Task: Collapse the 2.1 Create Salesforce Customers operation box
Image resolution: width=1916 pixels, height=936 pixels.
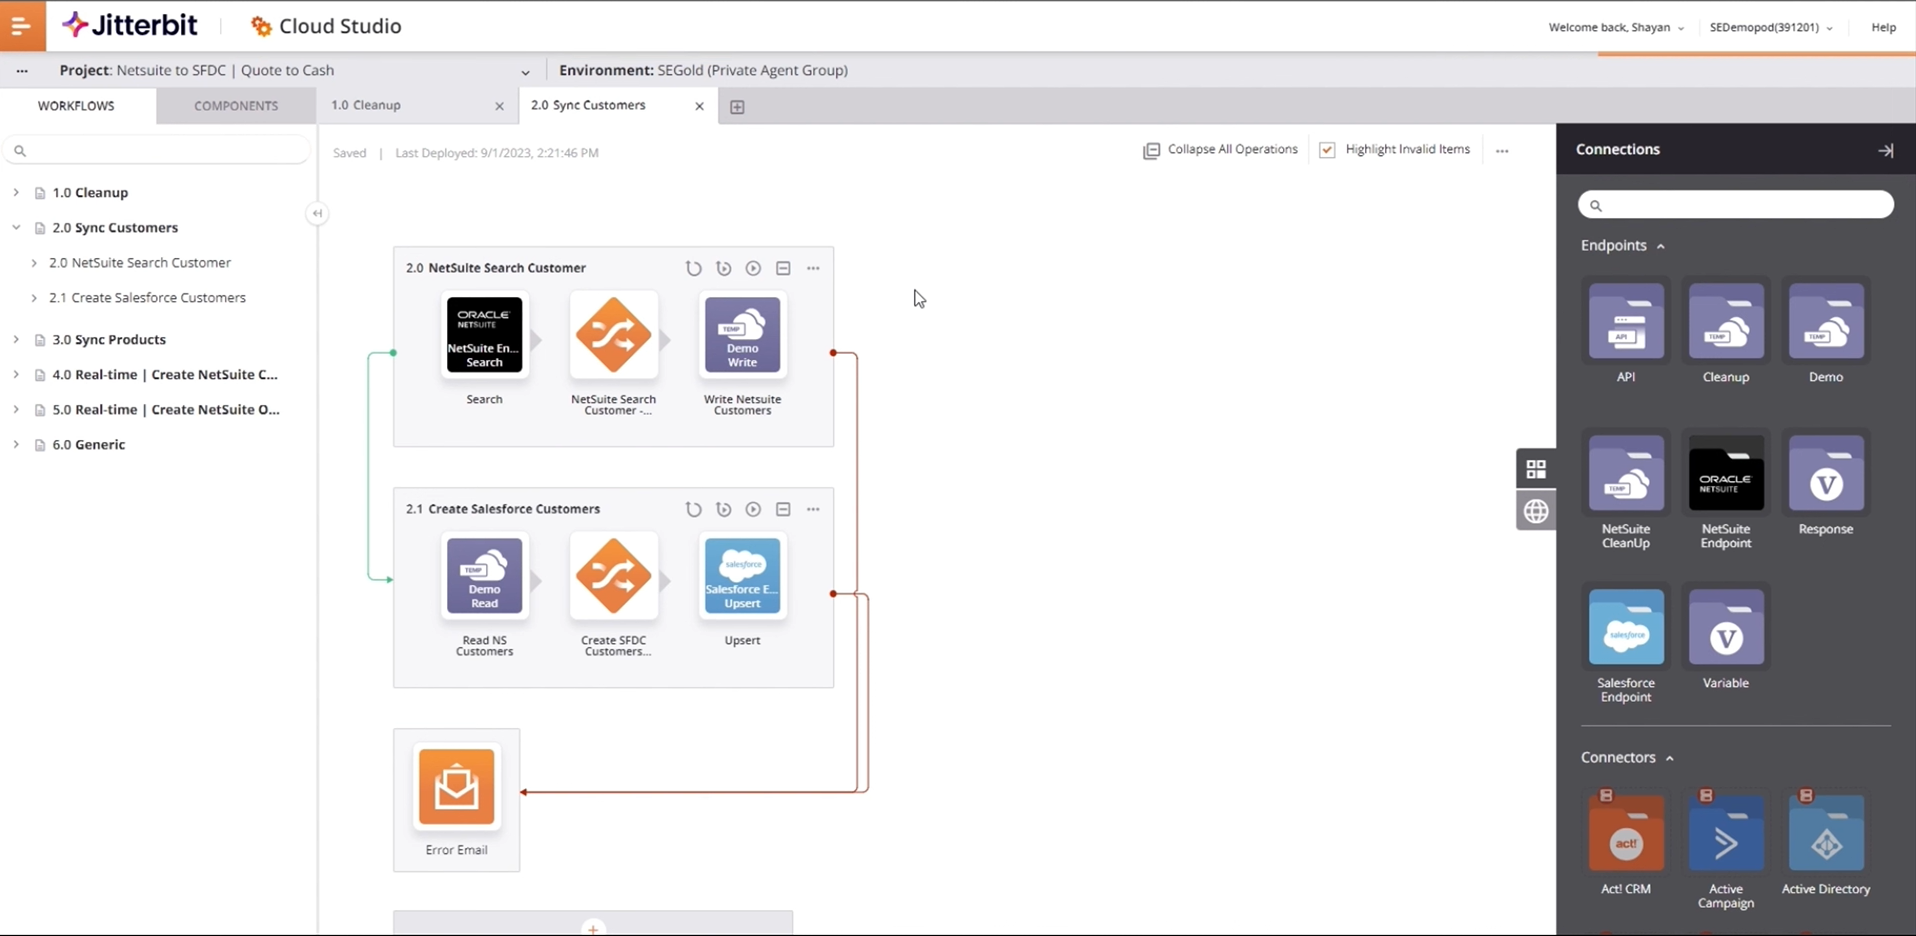Action: coord(783,509)
